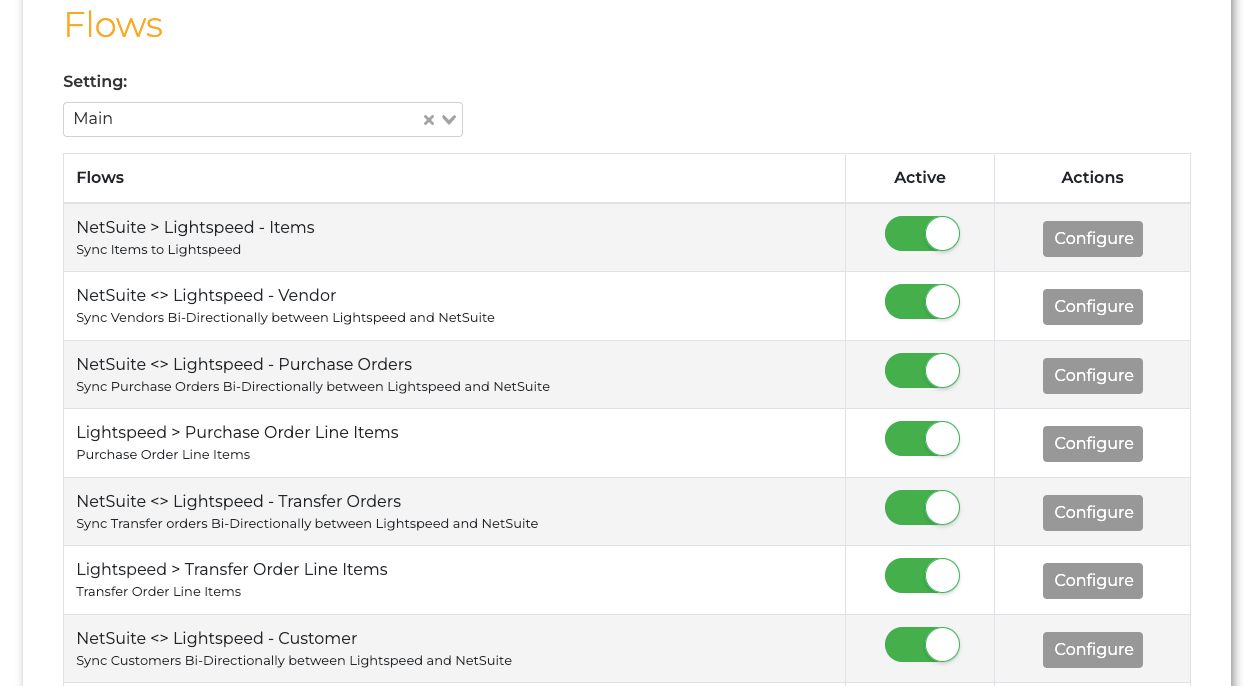Open Configure for the Vendor flow
This screenshot has width=1244, height=686.
click(x=1092, y=307)
